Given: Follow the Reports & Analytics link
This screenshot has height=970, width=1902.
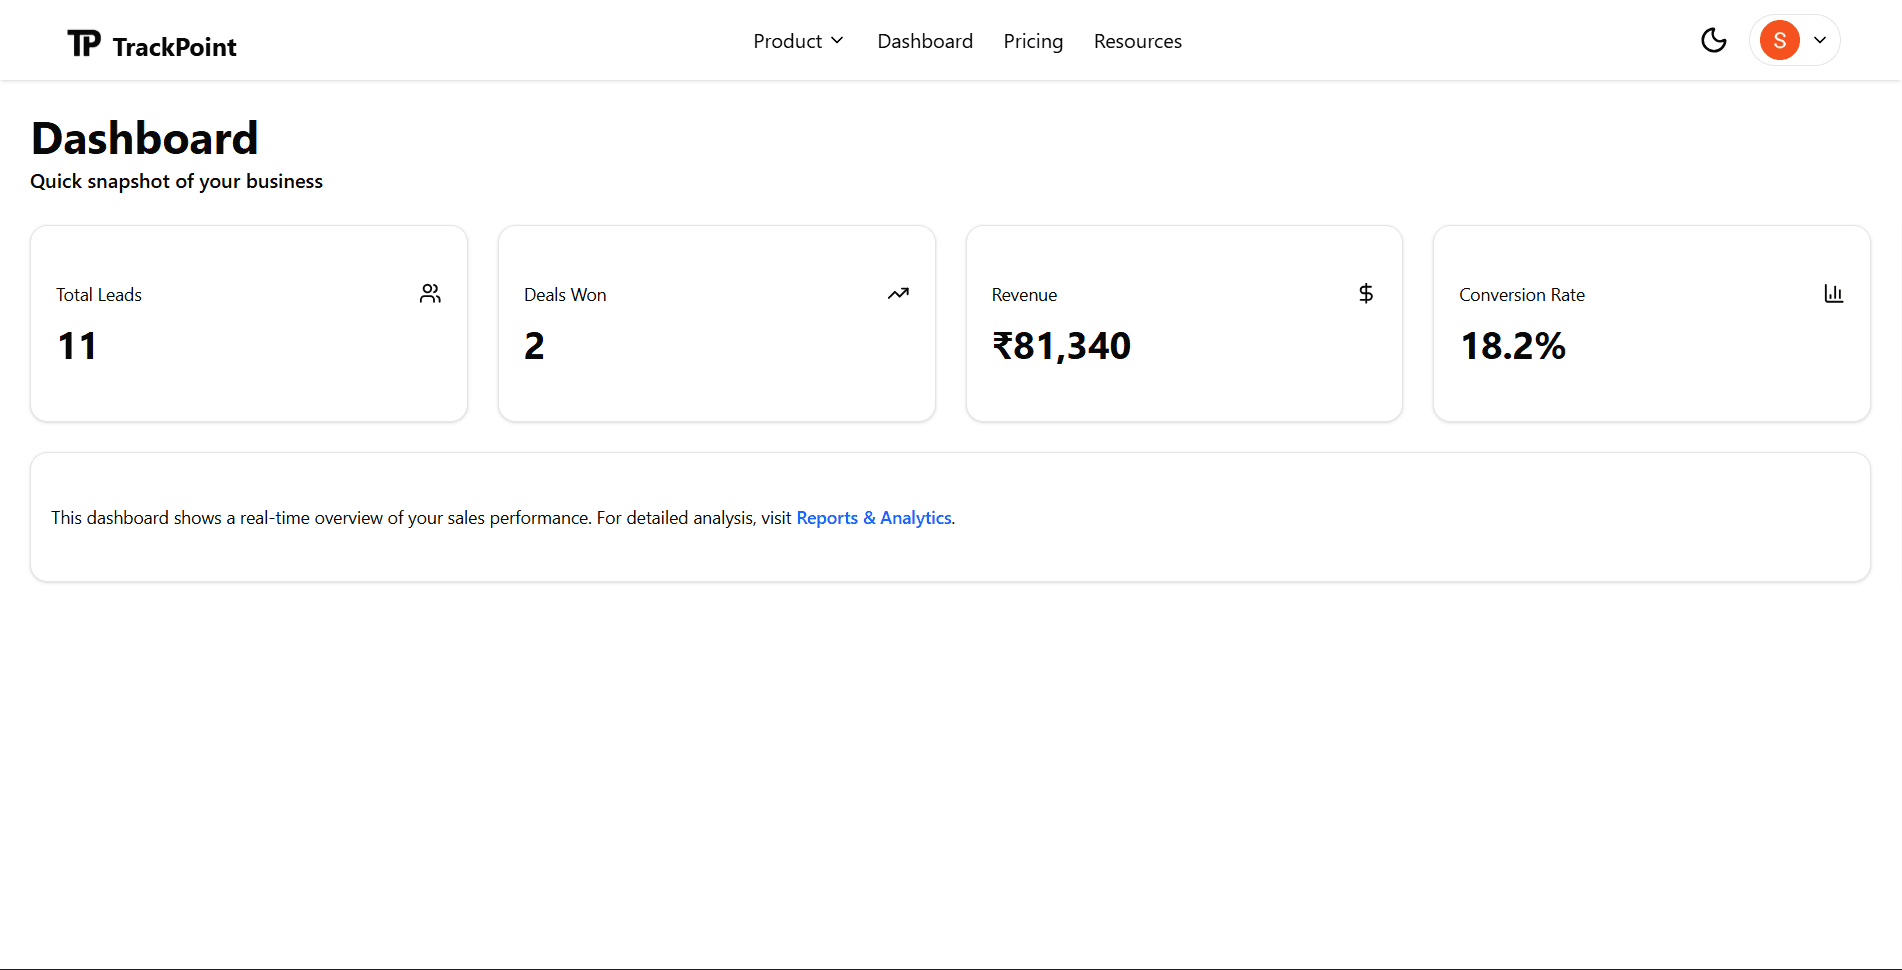Looking at the screenshot, I should (x=873, y=518).
